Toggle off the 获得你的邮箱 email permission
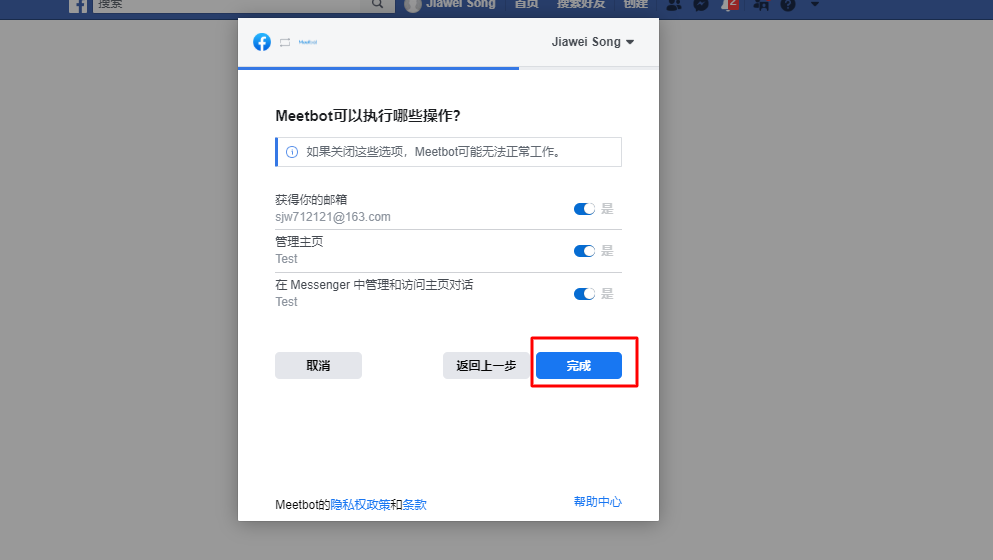 (584, 209)
